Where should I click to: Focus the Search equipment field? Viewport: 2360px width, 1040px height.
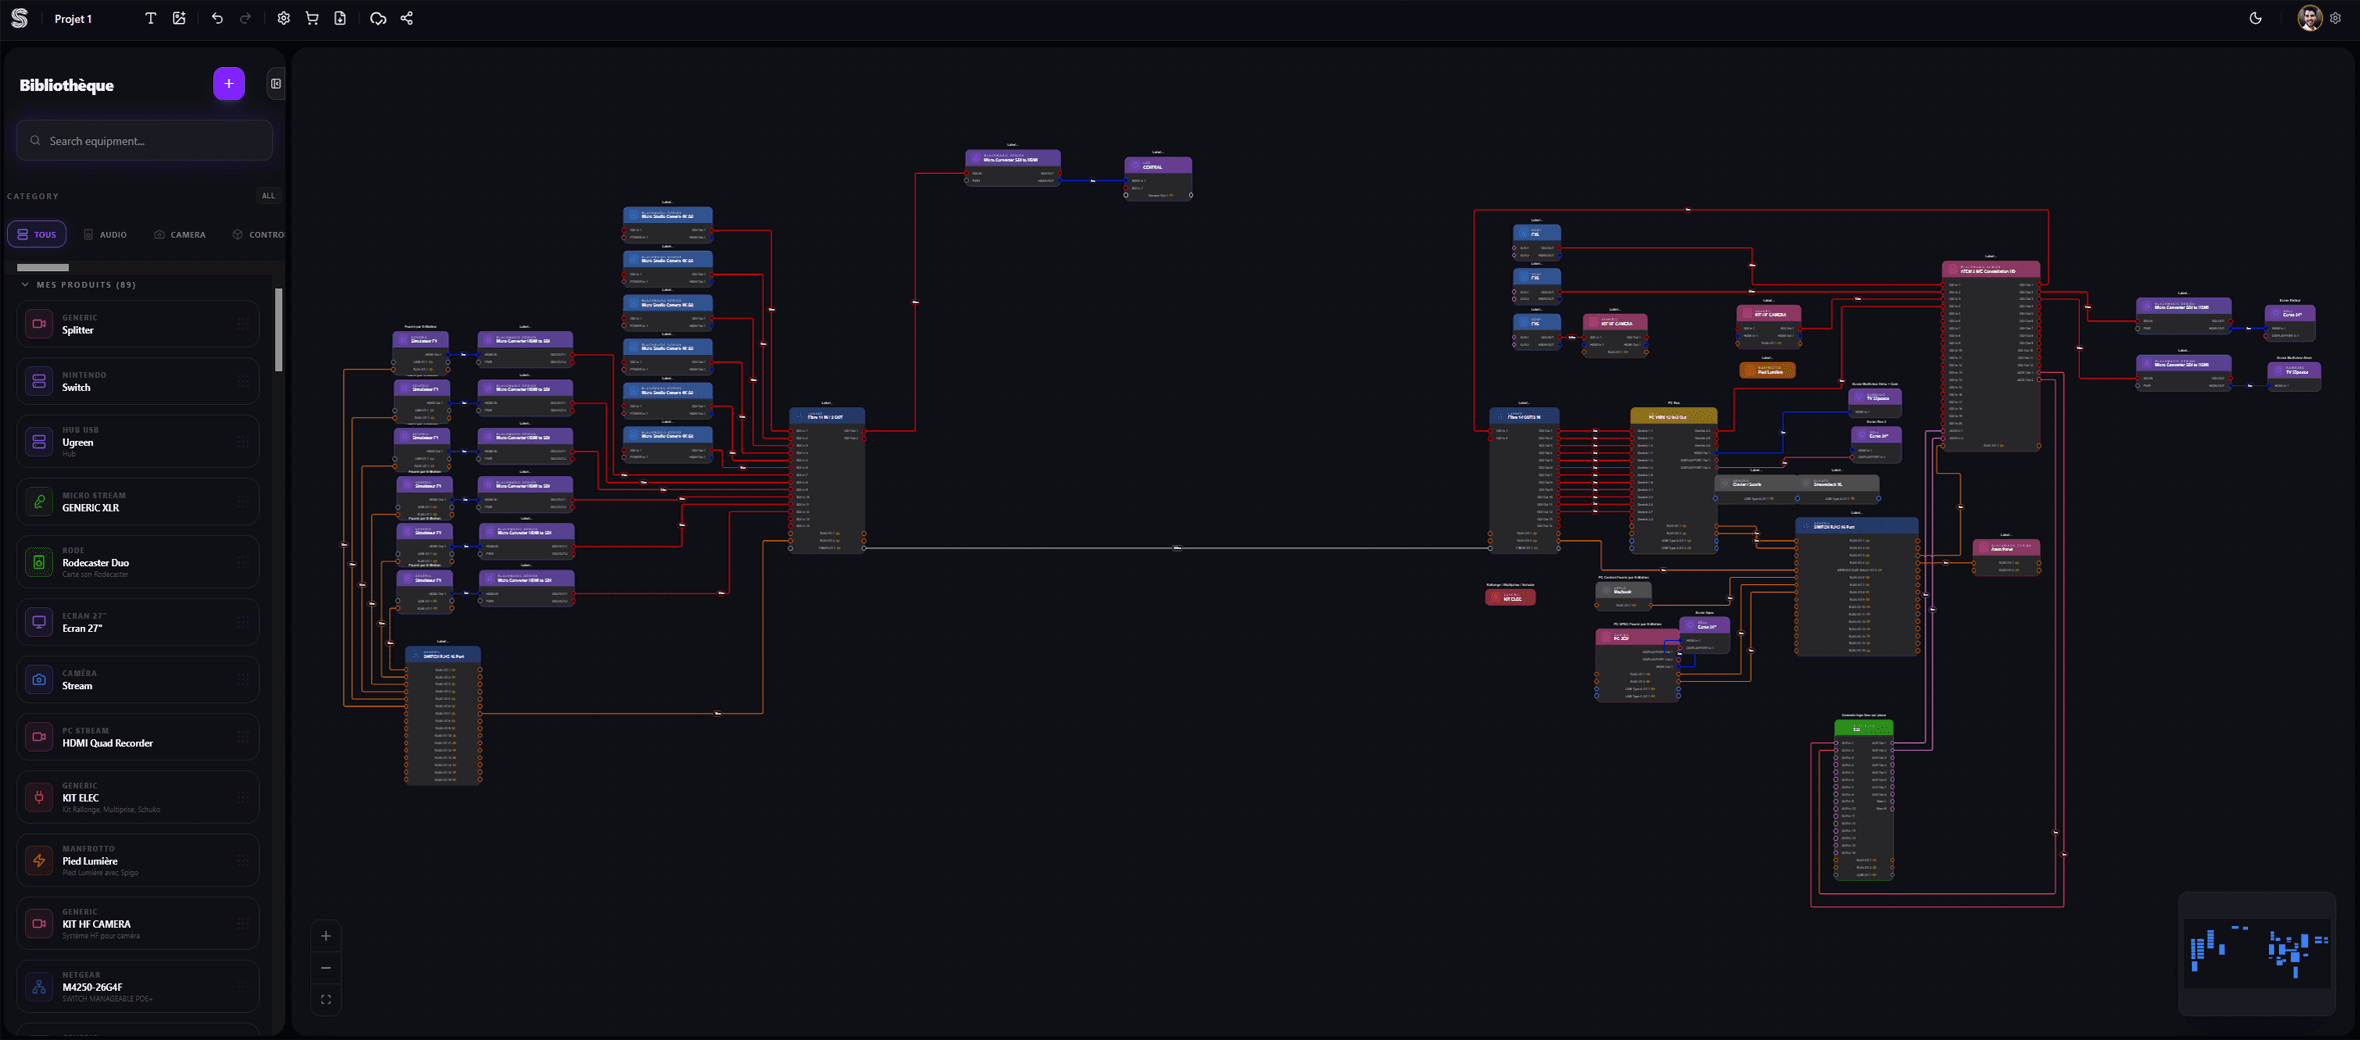tap(145, 141)
